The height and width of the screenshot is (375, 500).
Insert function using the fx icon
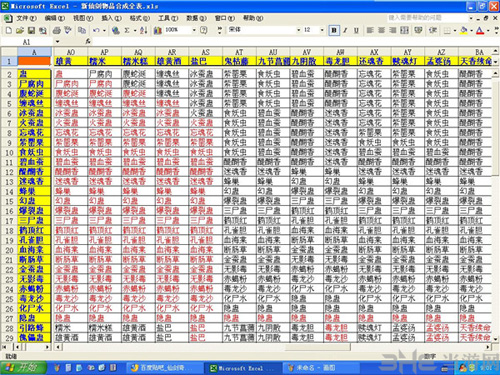click(88, 41)
